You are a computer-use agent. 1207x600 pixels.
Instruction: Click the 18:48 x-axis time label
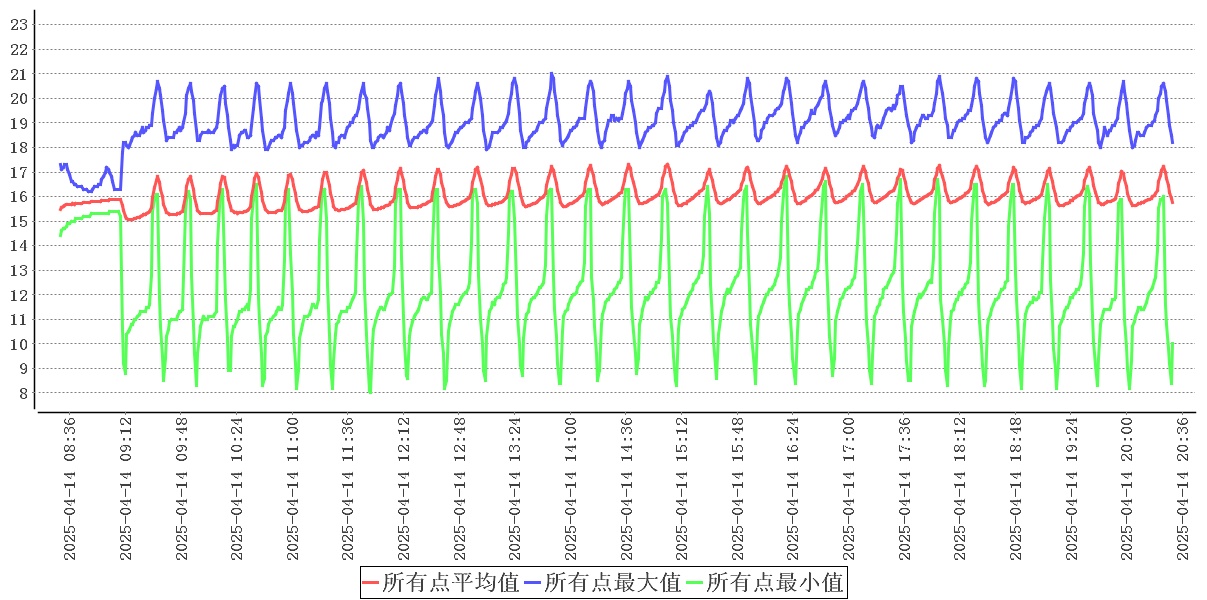1016,490
